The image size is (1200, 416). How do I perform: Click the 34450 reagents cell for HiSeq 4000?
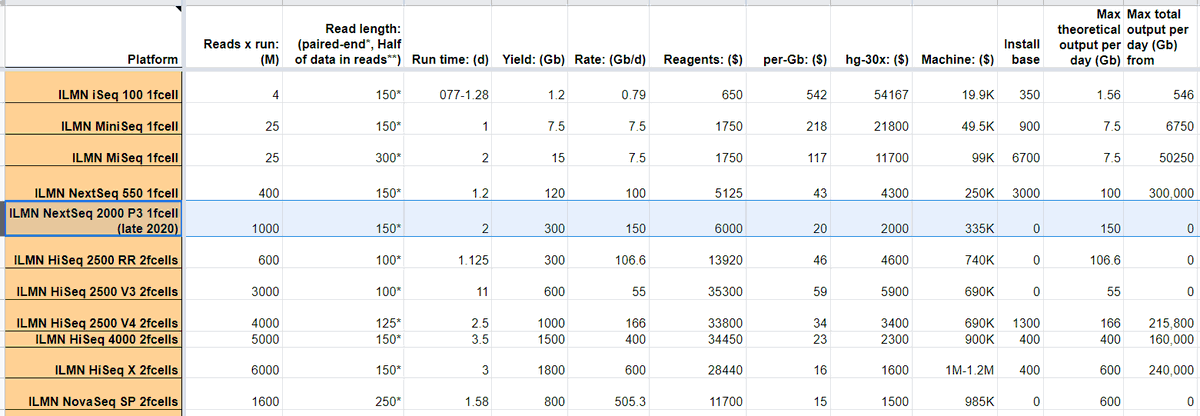(x=699, y=339)
